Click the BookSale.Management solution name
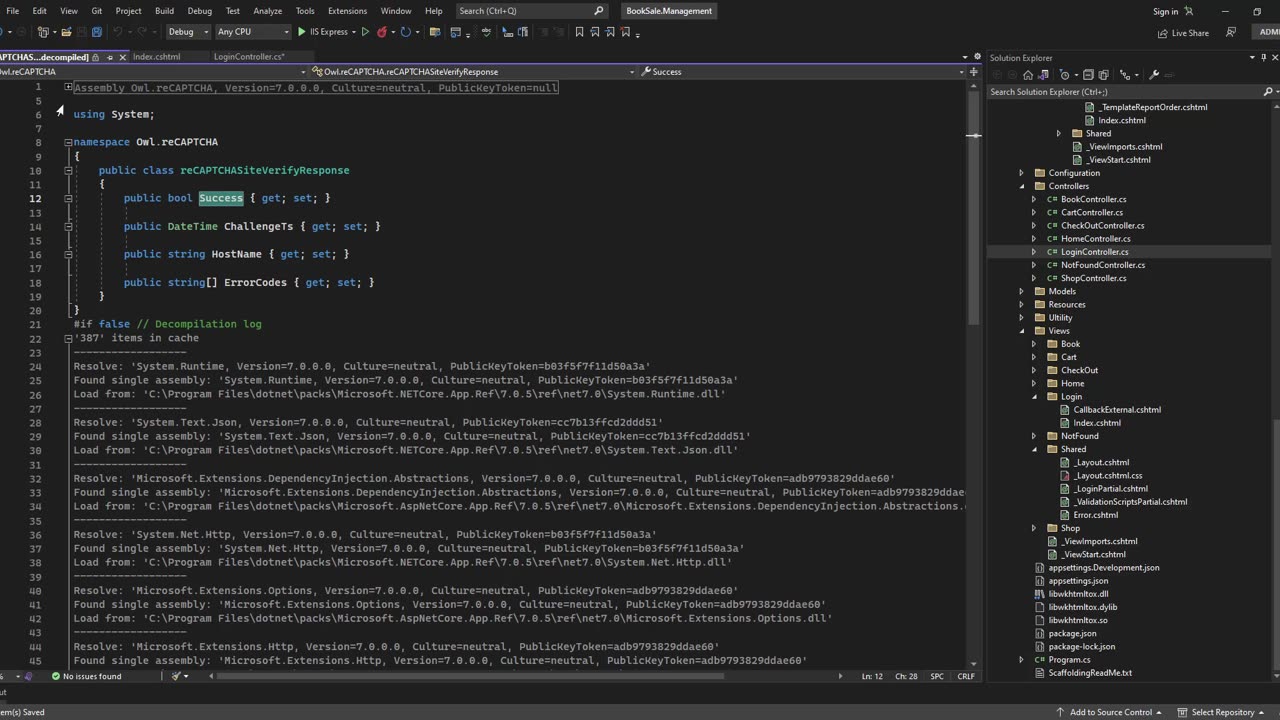The image size is (1280, 720). 669,11
